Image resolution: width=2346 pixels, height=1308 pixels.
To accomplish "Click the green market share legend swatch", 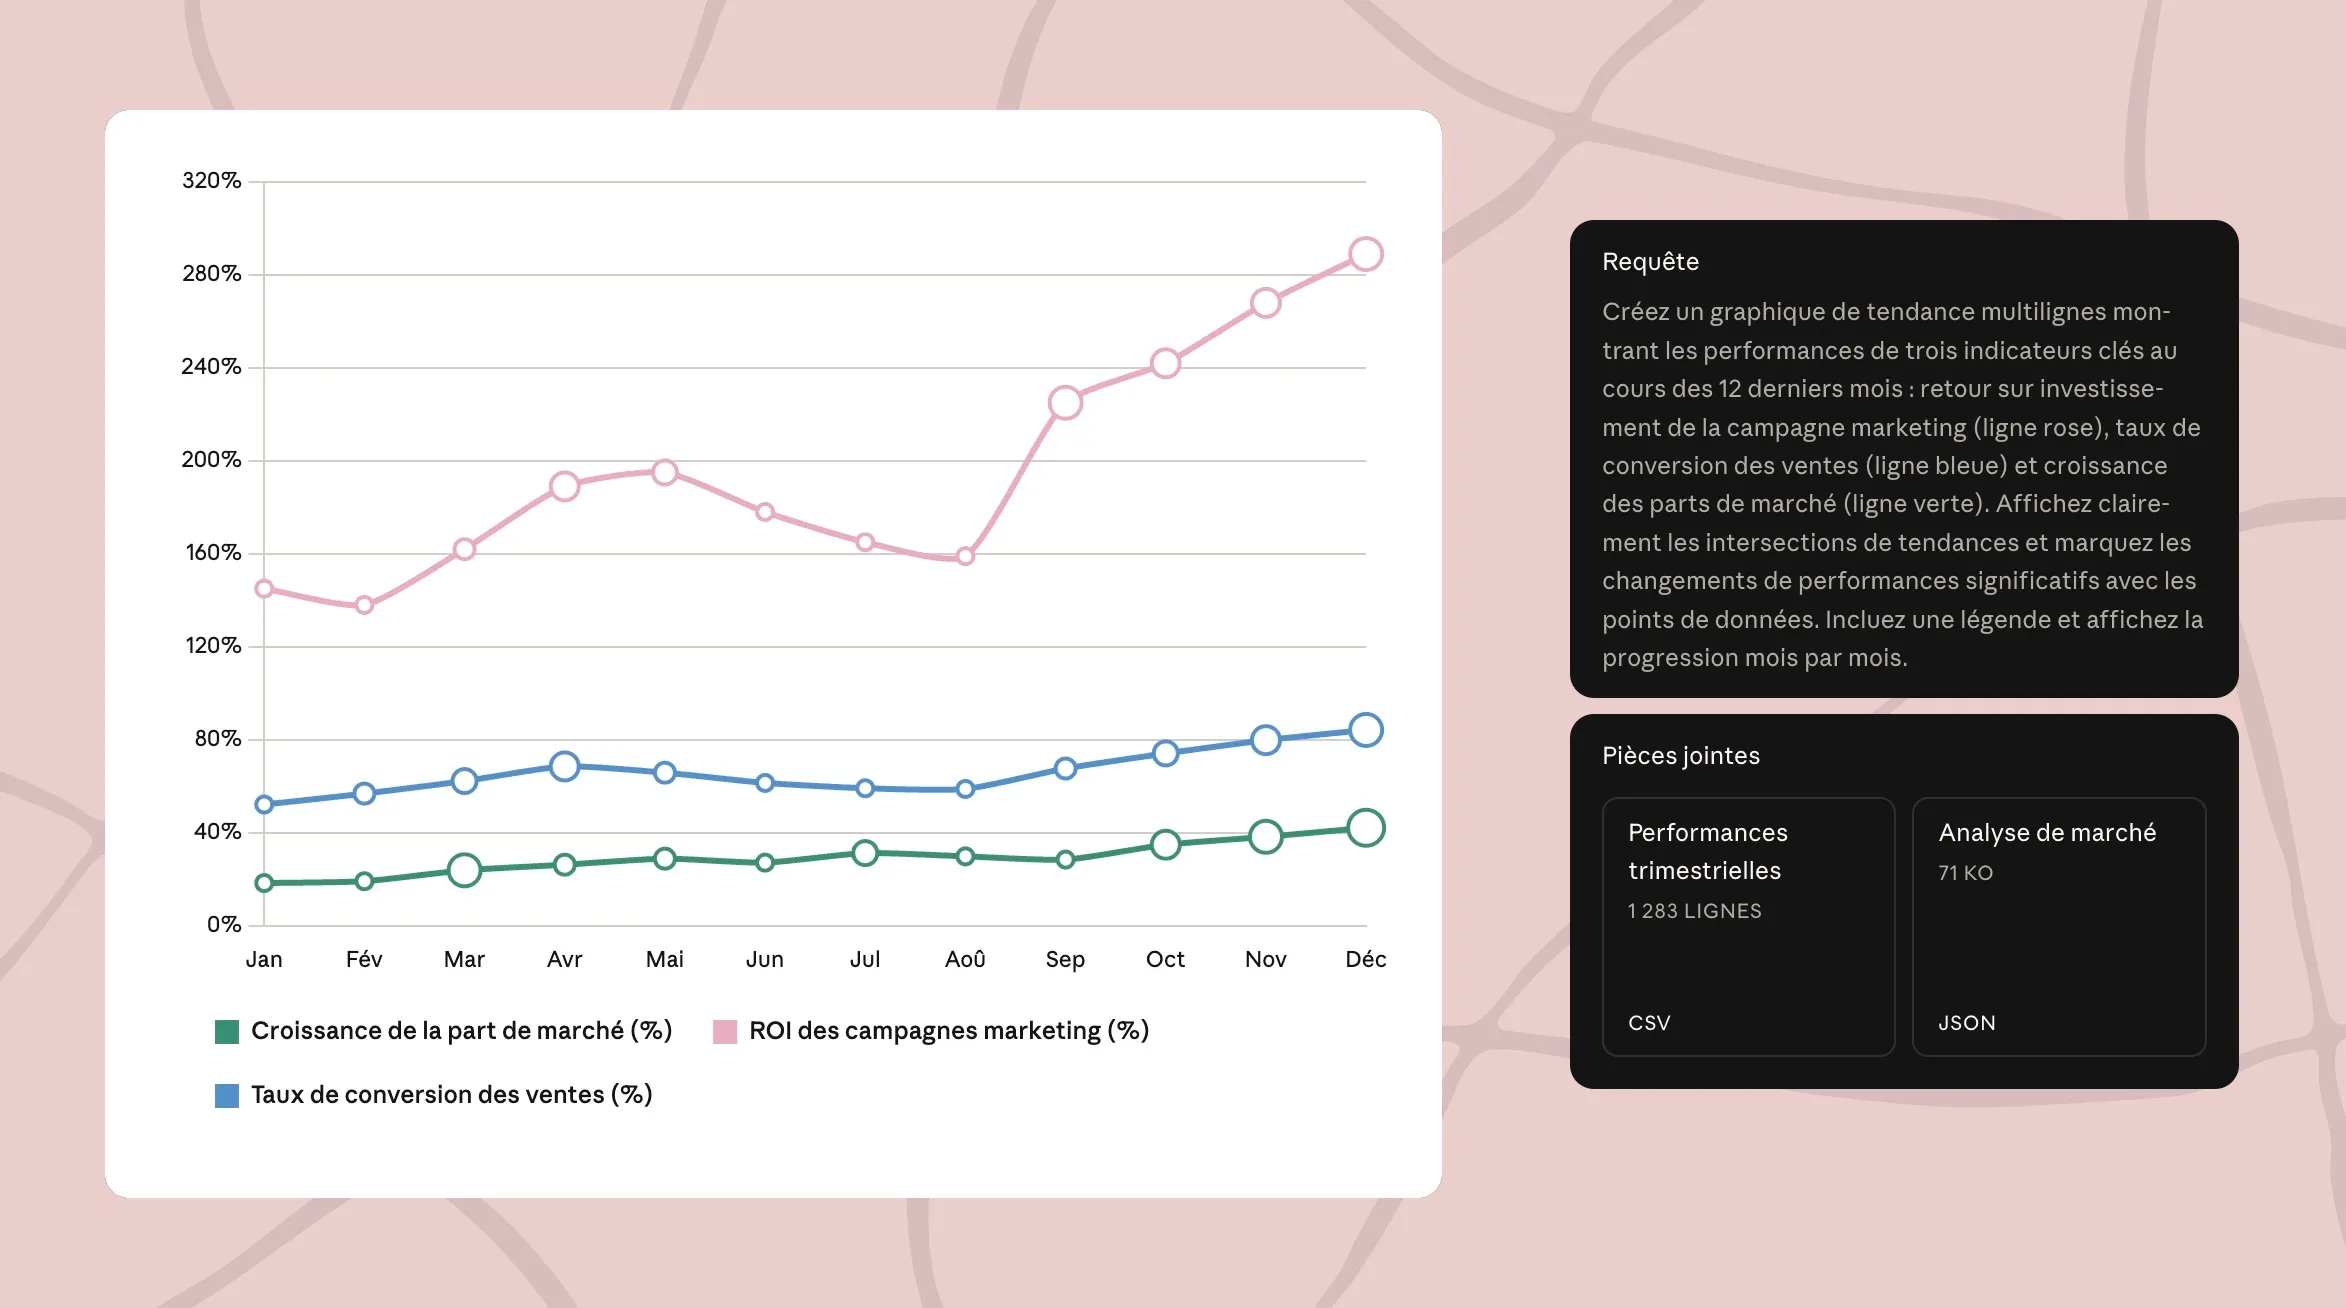I will 227,1031.
